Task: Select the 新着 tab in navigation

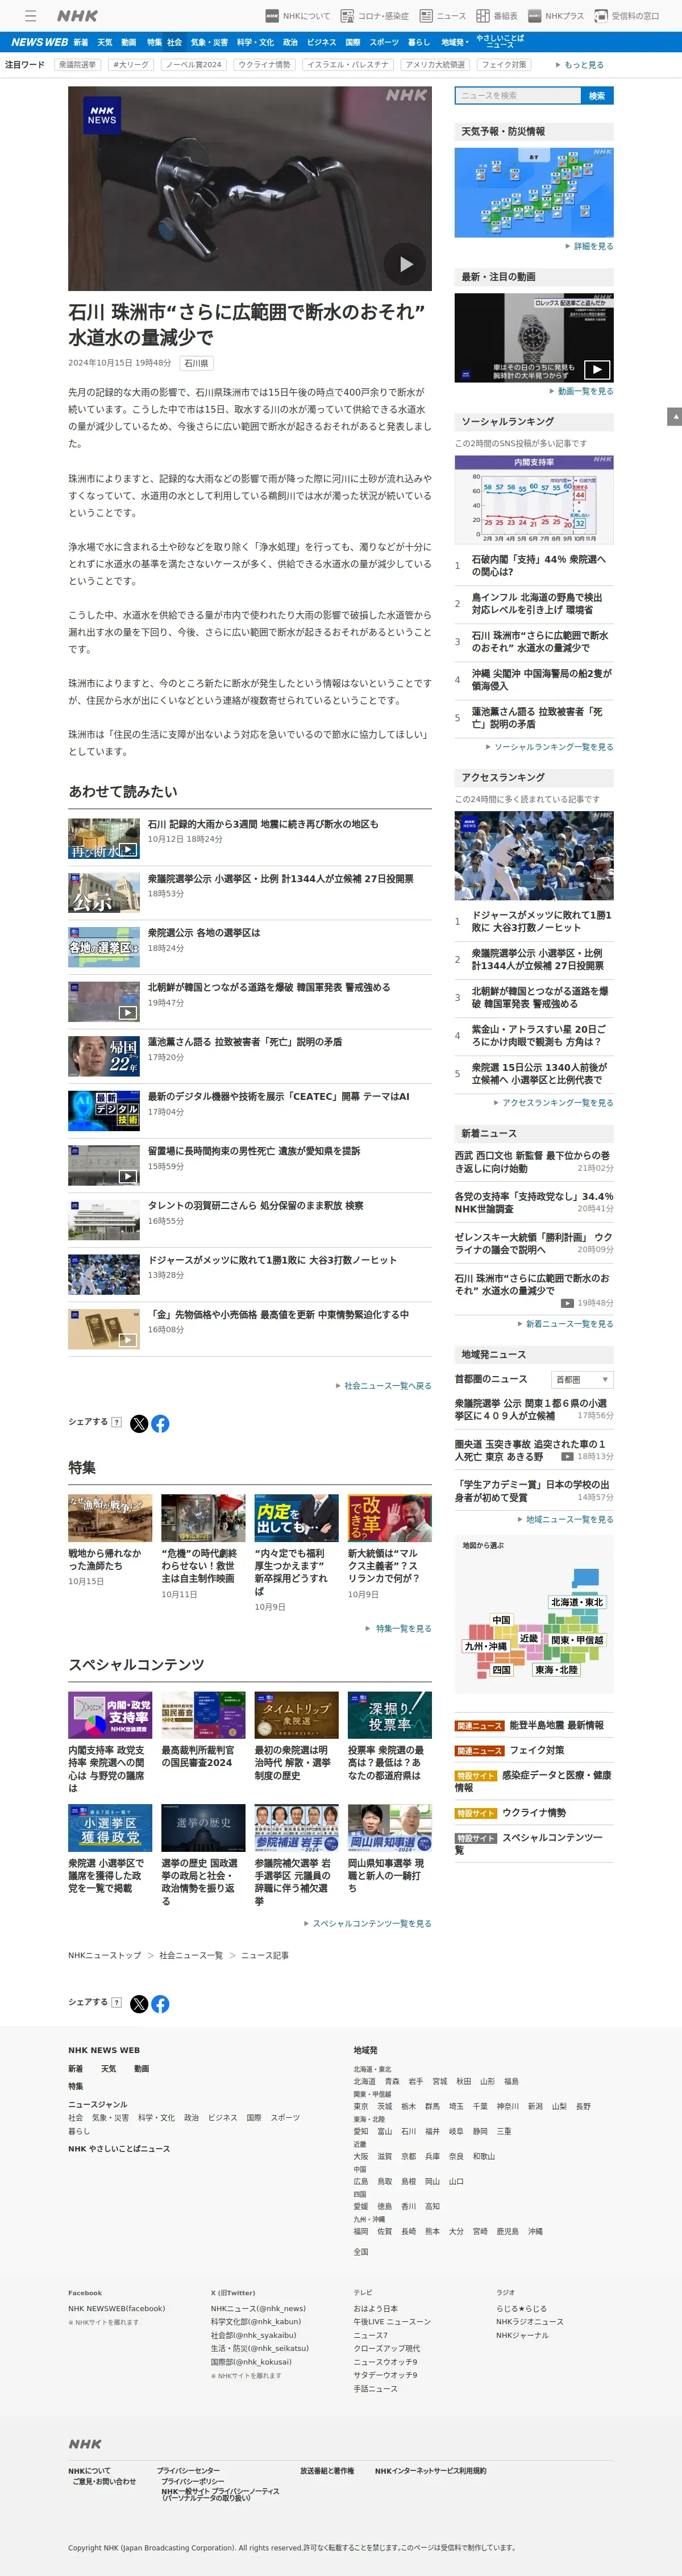Action: coord(81,42)
